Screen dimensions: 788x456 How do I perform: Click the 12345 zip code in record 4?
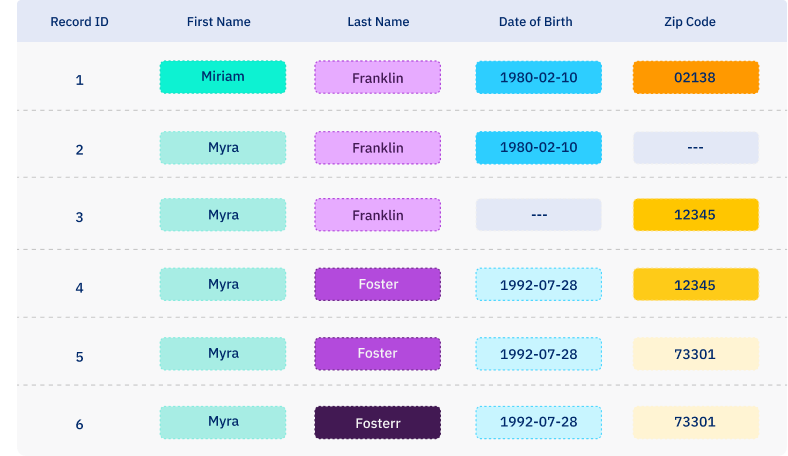tap(695, 285)
